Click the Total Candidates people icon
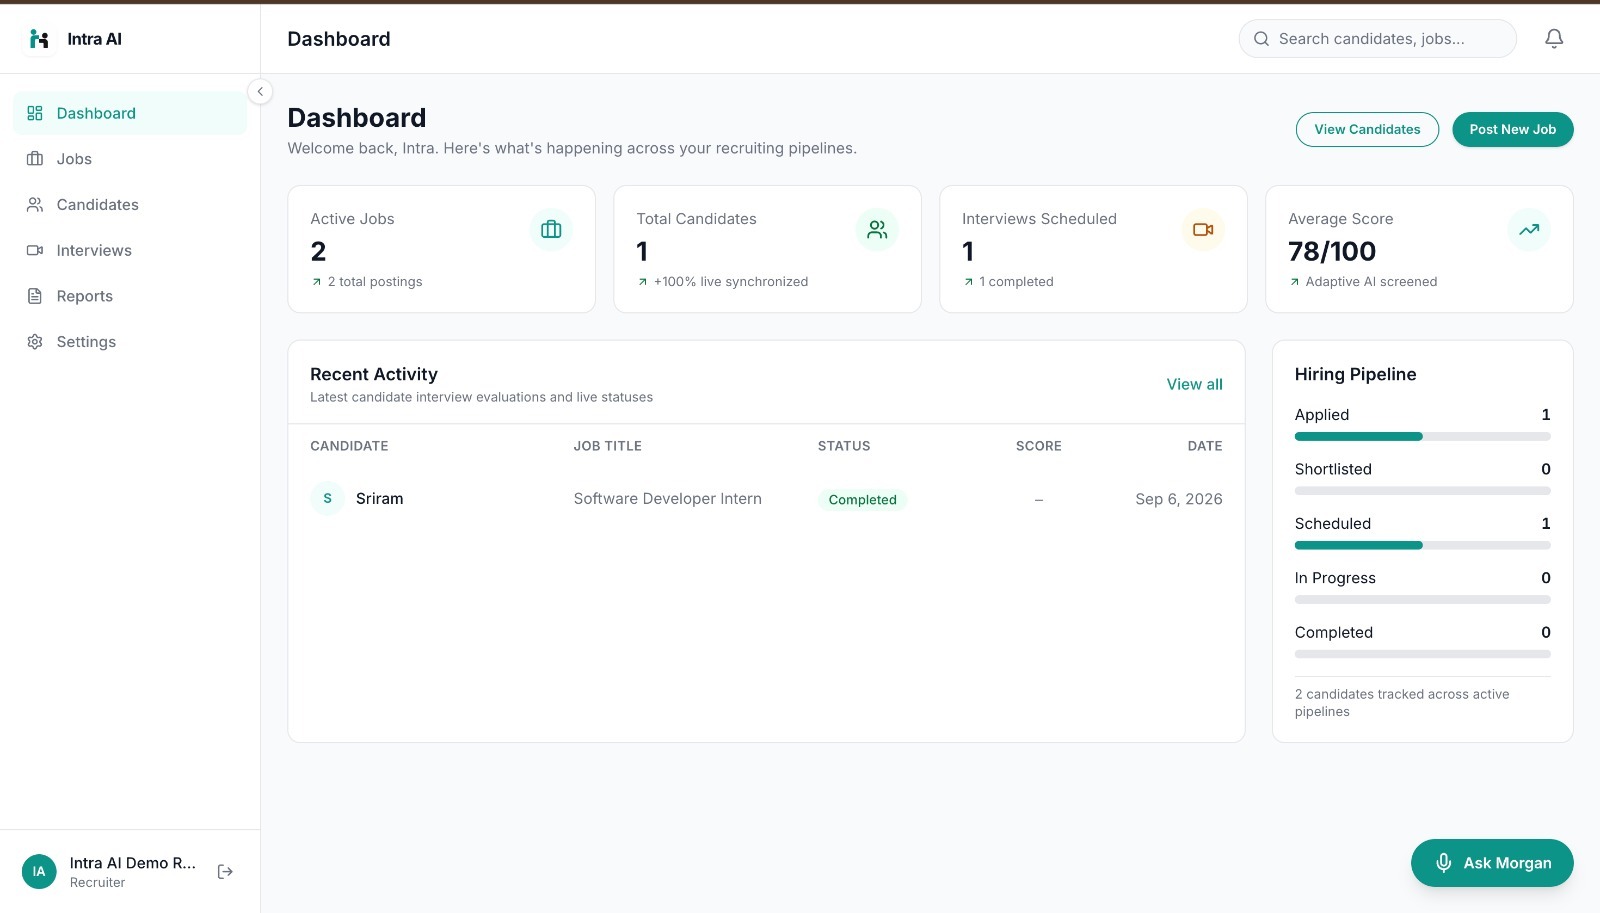This screenshot has height=913, width=1600. 877,230
